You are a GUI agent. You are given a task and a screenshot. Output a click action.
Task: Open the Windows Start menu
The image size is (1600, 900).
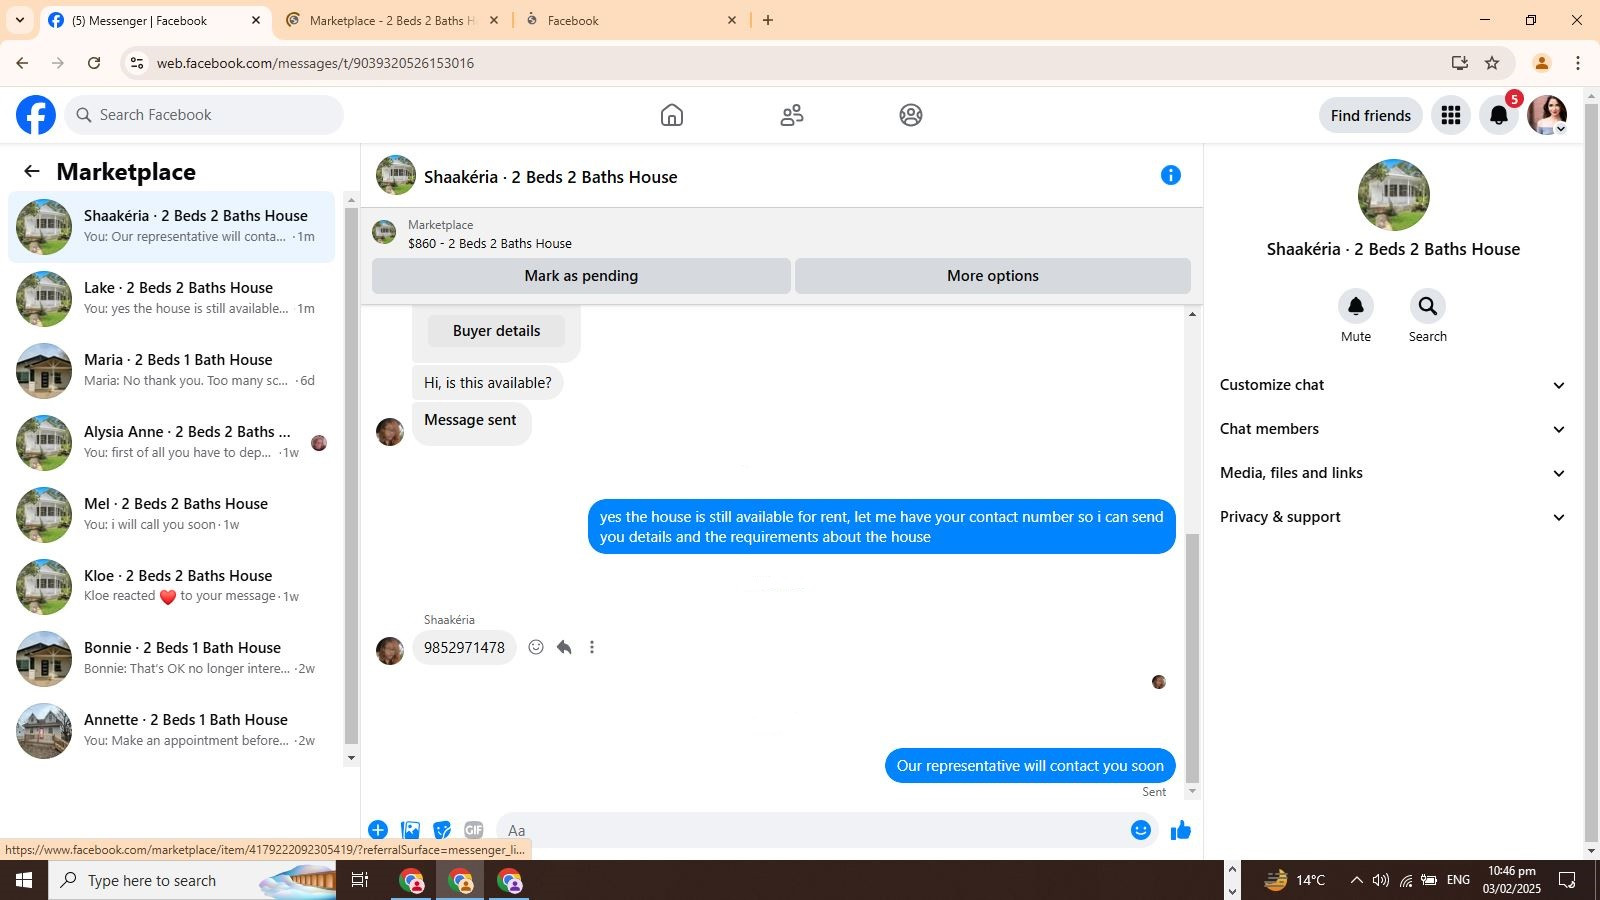24,881
